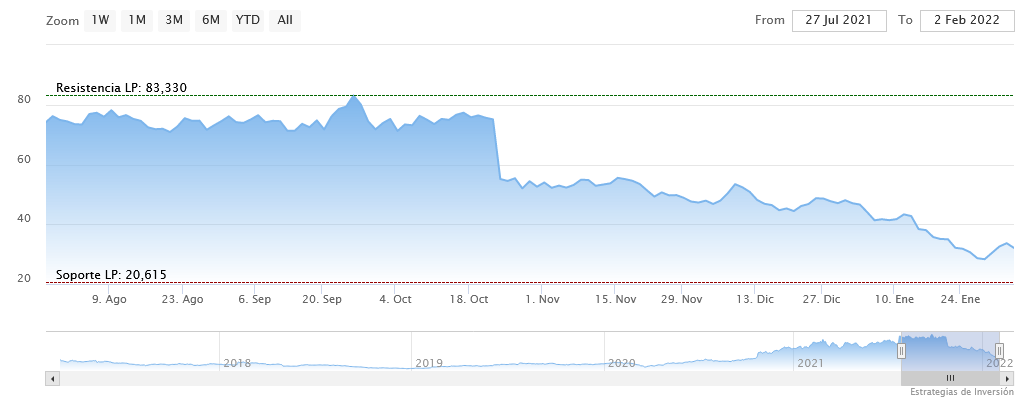
Task: Click the 18. Oct axis label
Action: tap(470, 299)
